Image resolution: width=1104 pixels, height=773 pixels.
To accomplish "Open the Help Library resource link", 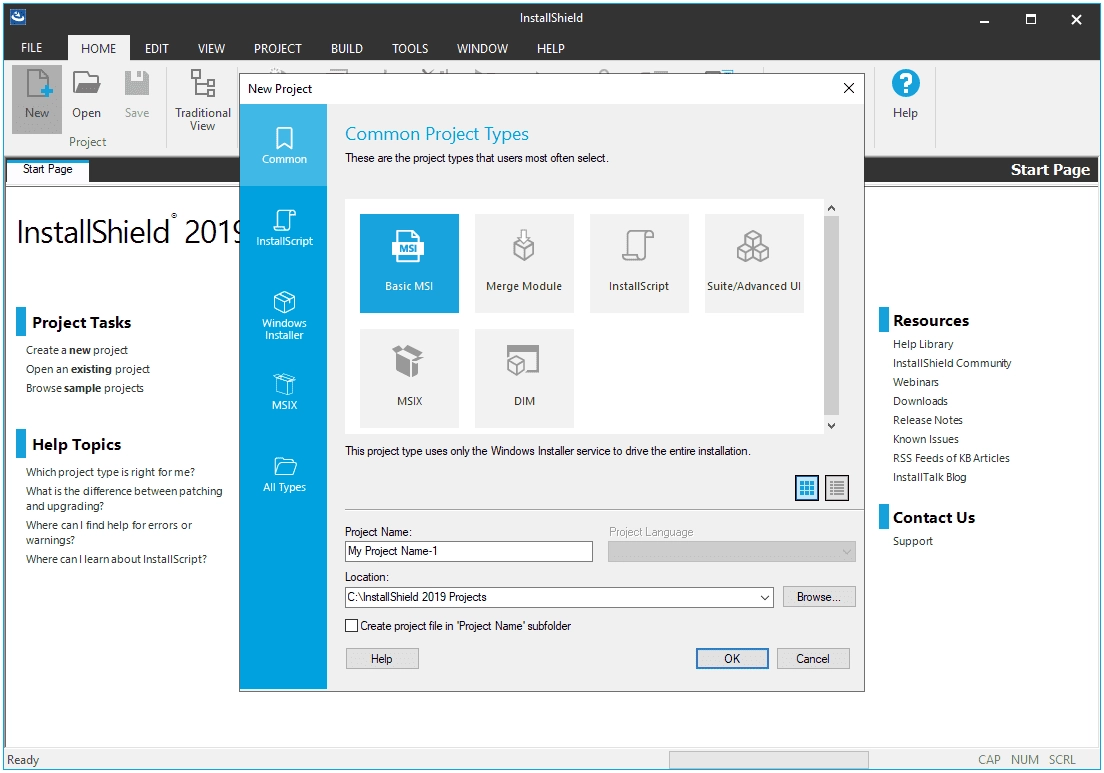I will click(x=923, y=344).
